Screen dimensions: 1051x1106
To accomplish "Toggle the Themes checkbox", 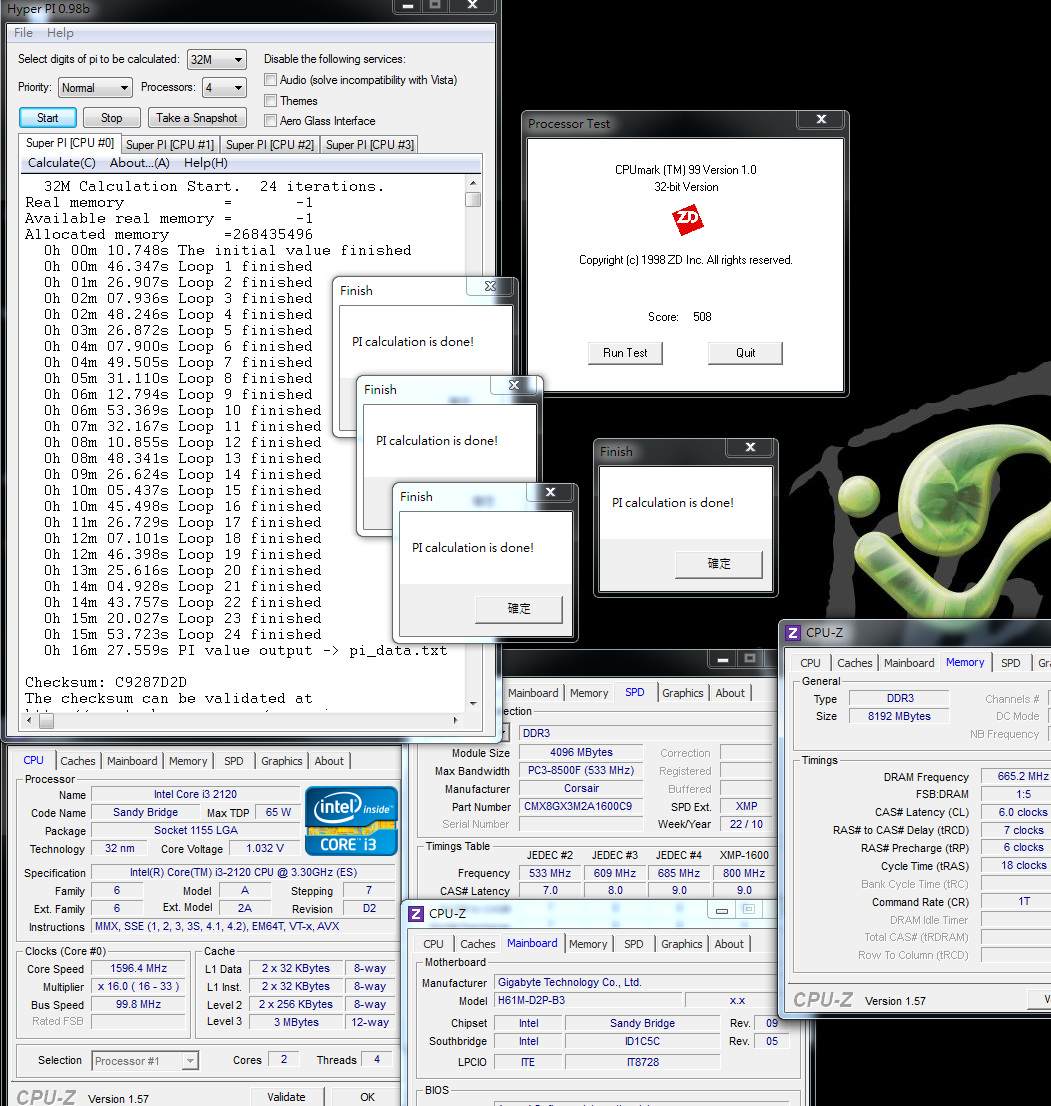I will pos(270,100).
